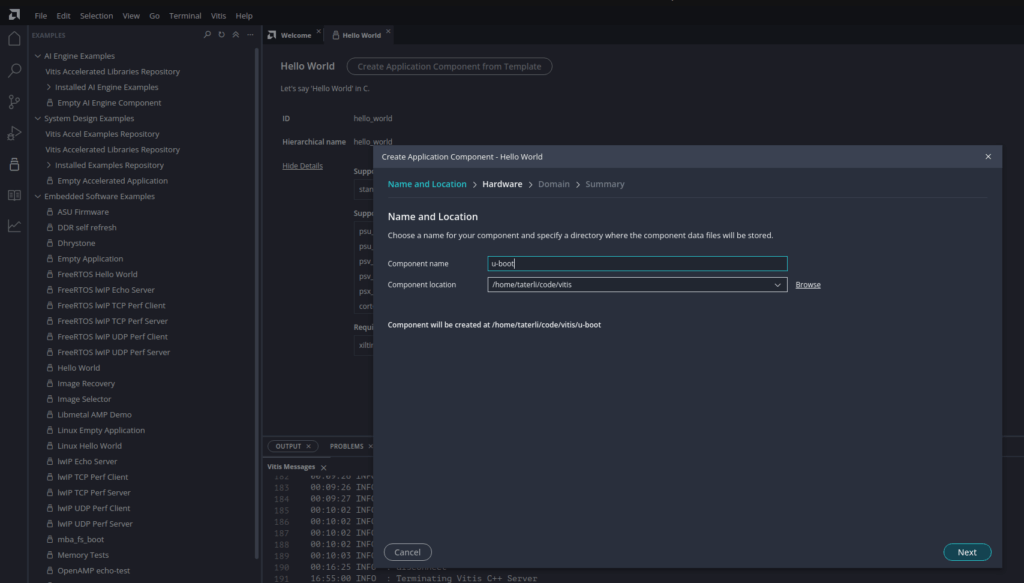Select Empty AI Engine Component example
Screen dimensions: 1024x583
[x=109, y=102]
